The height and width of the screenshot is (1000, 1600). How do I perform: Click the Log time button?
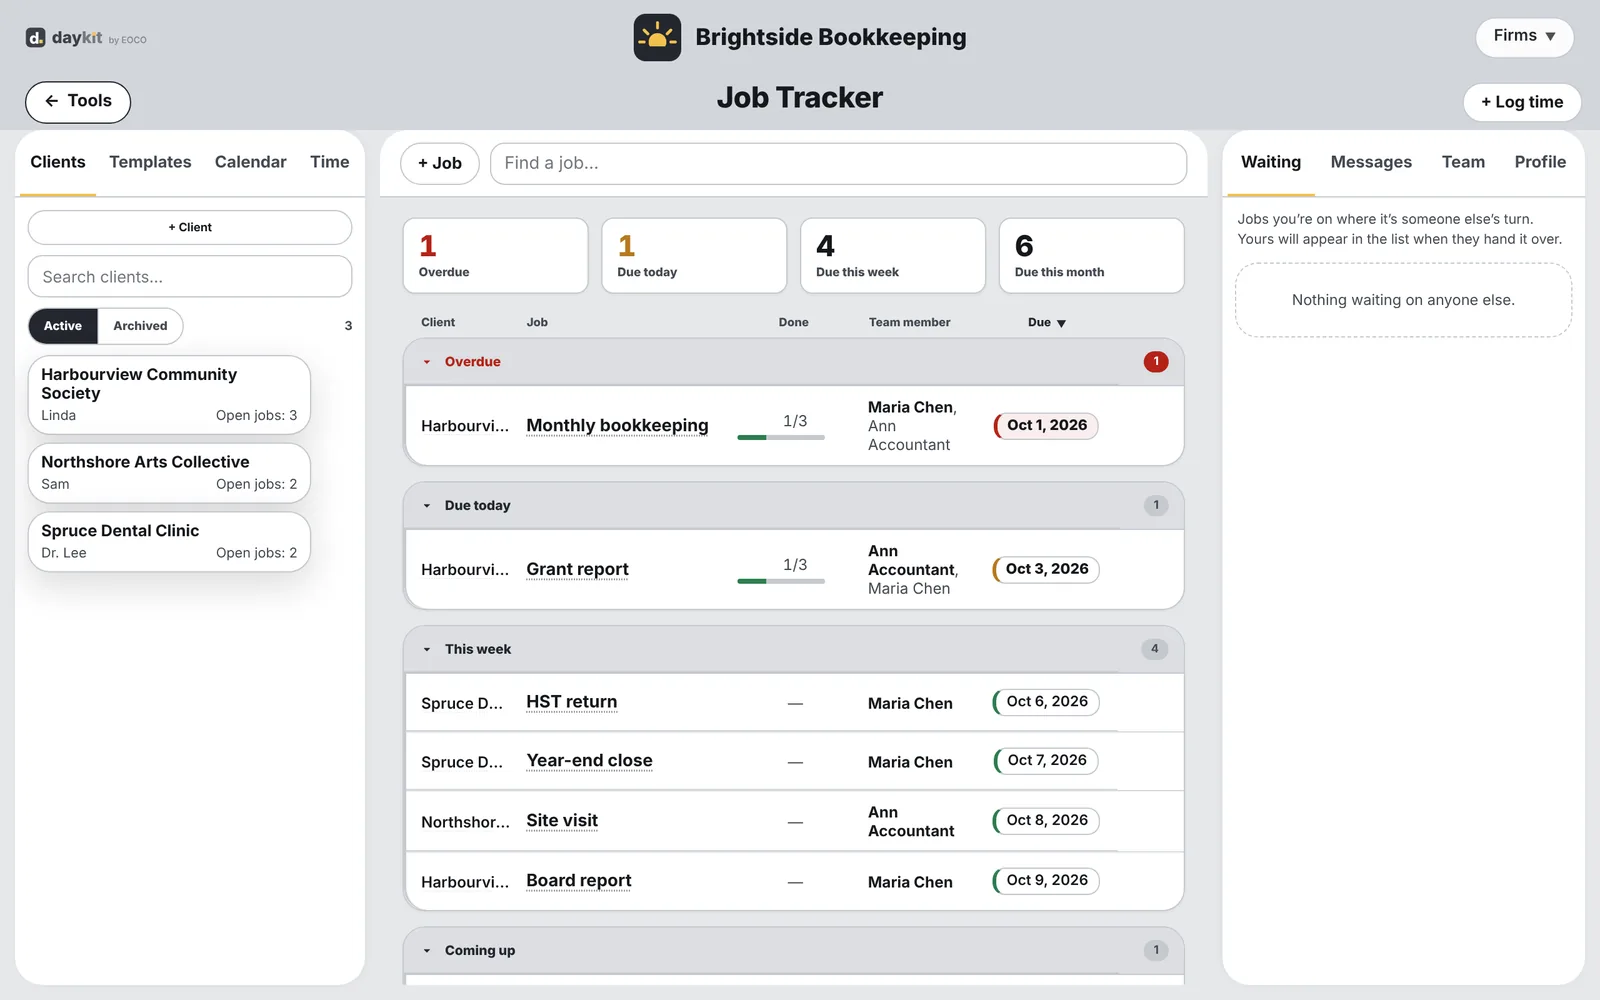[1522, 102]
